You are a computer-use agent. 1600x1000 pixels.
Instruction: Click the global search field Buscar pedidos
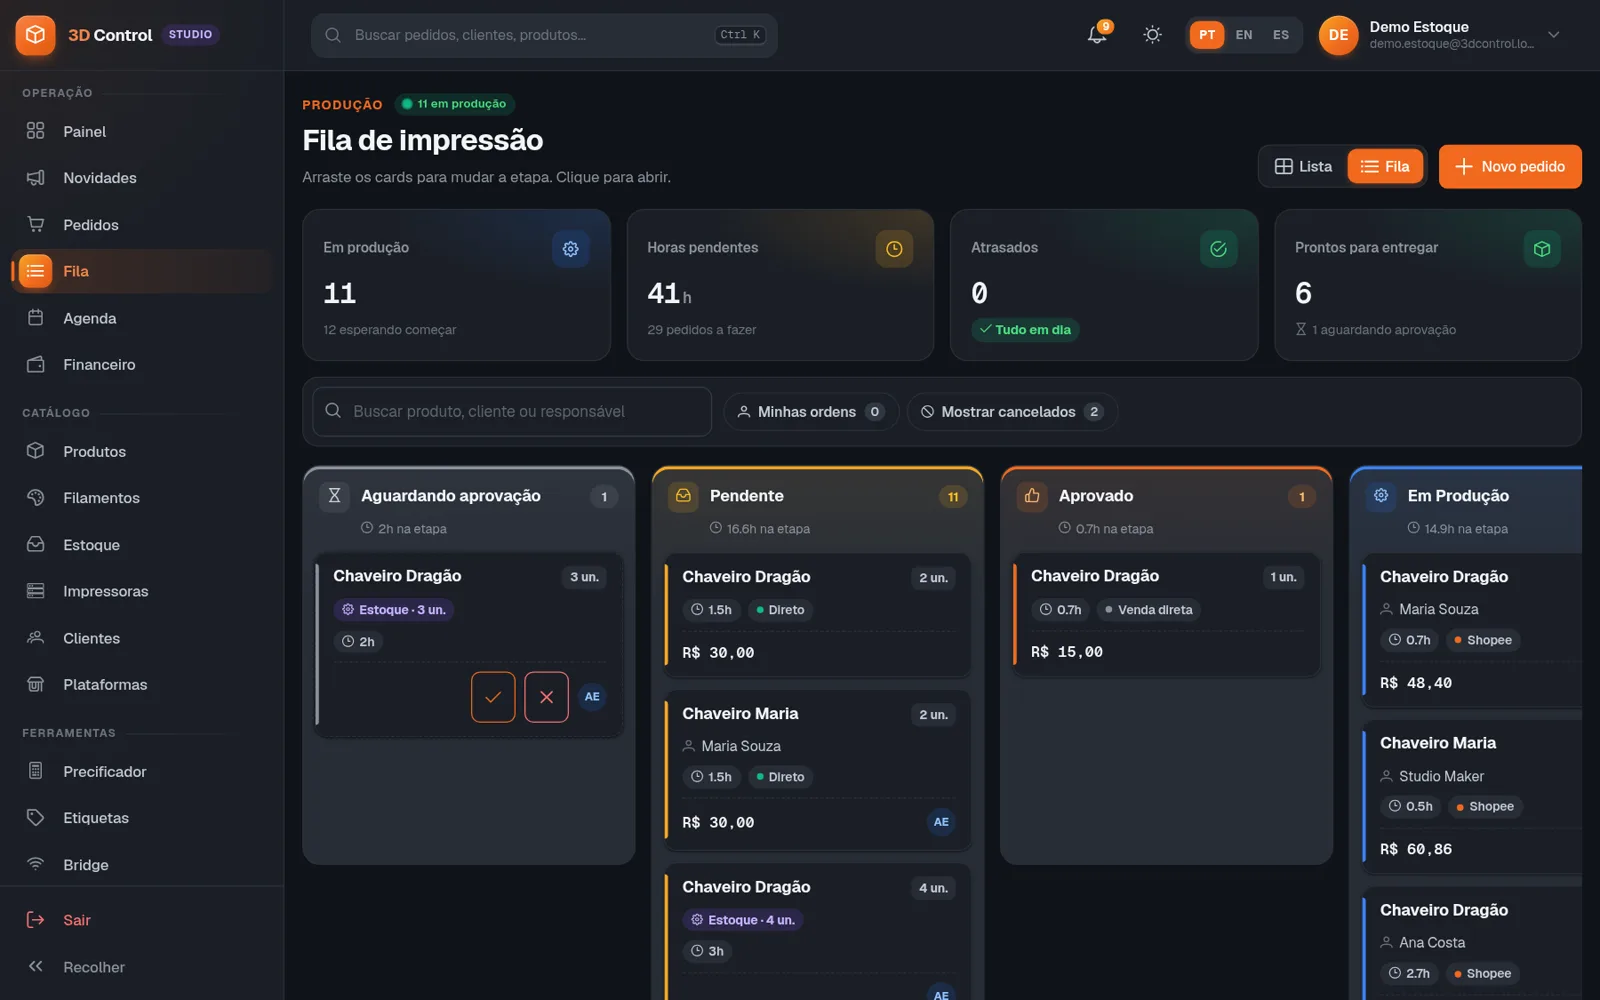tap(544, 35)
